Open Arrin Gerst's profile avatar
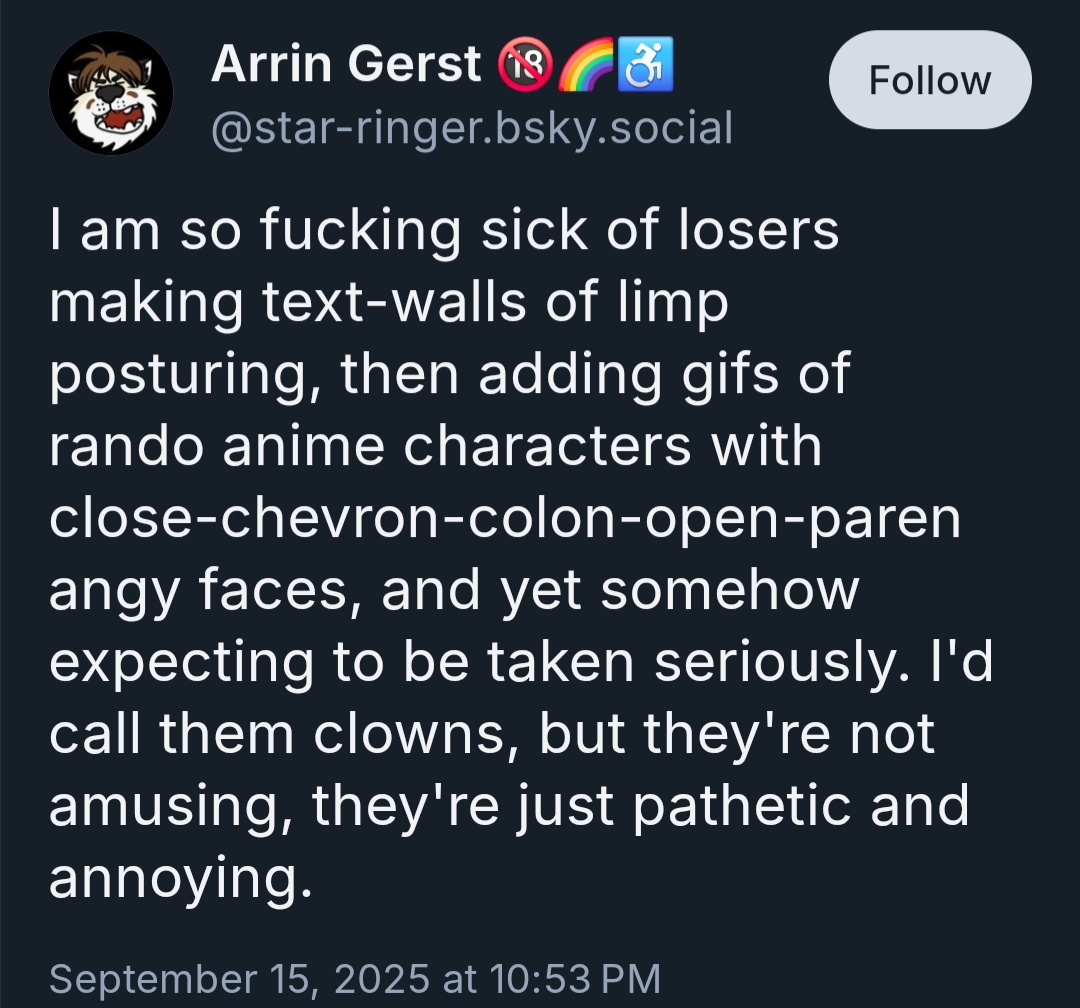 coord(111,93)
